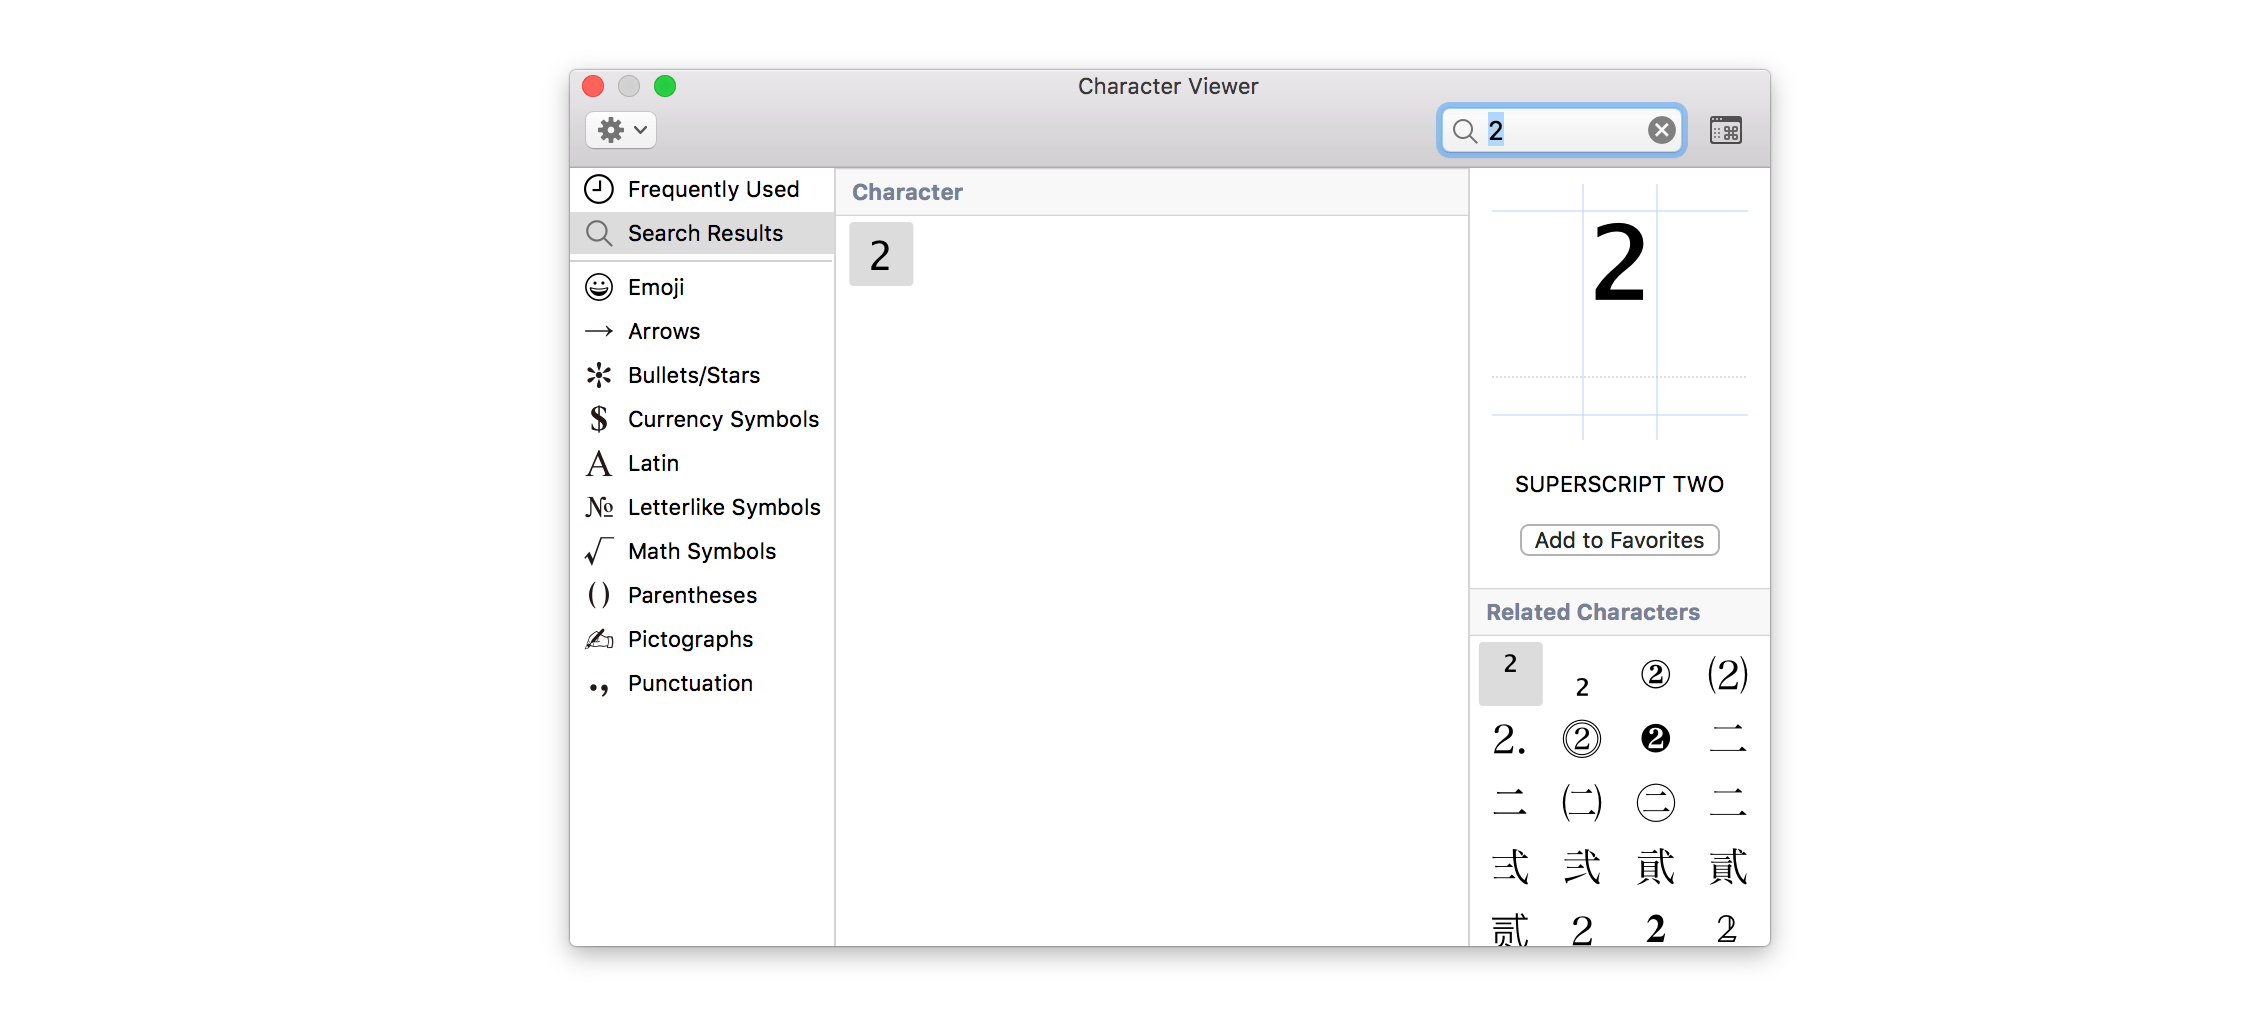
Task: Pick the circled digit two related character
Action: click(x=1655, y=674)
